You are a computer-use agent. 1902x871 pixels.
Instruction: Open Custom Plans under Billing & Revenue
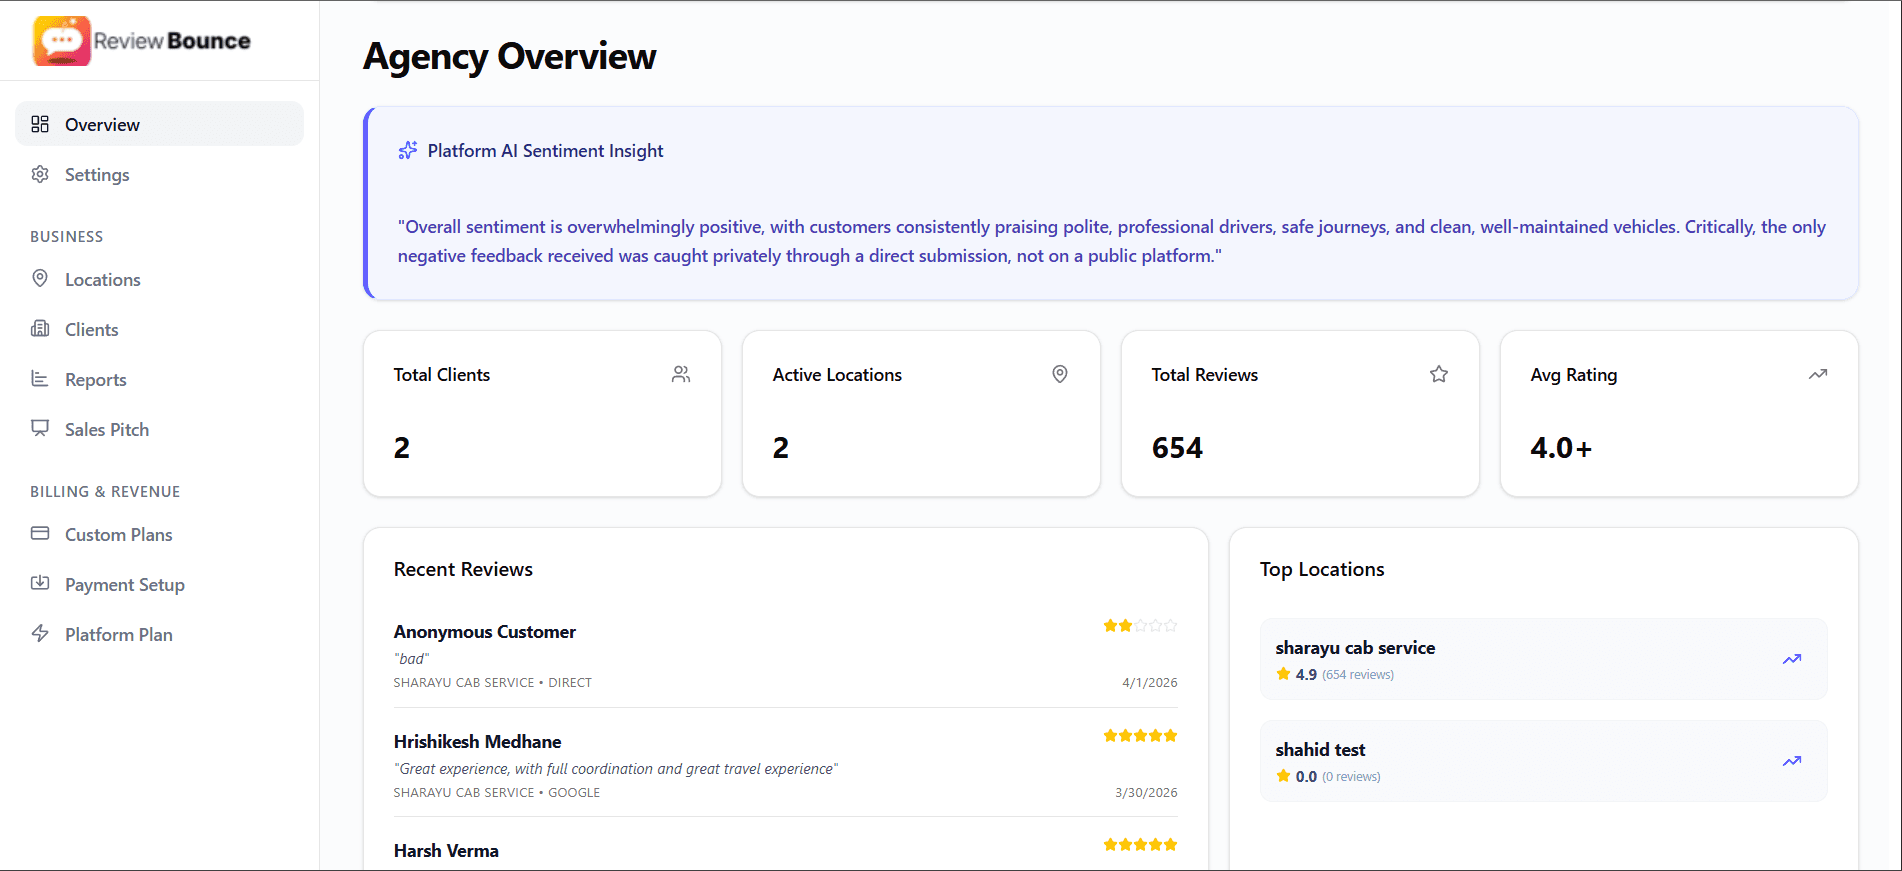pyautogui.click(x=159, y=534)
